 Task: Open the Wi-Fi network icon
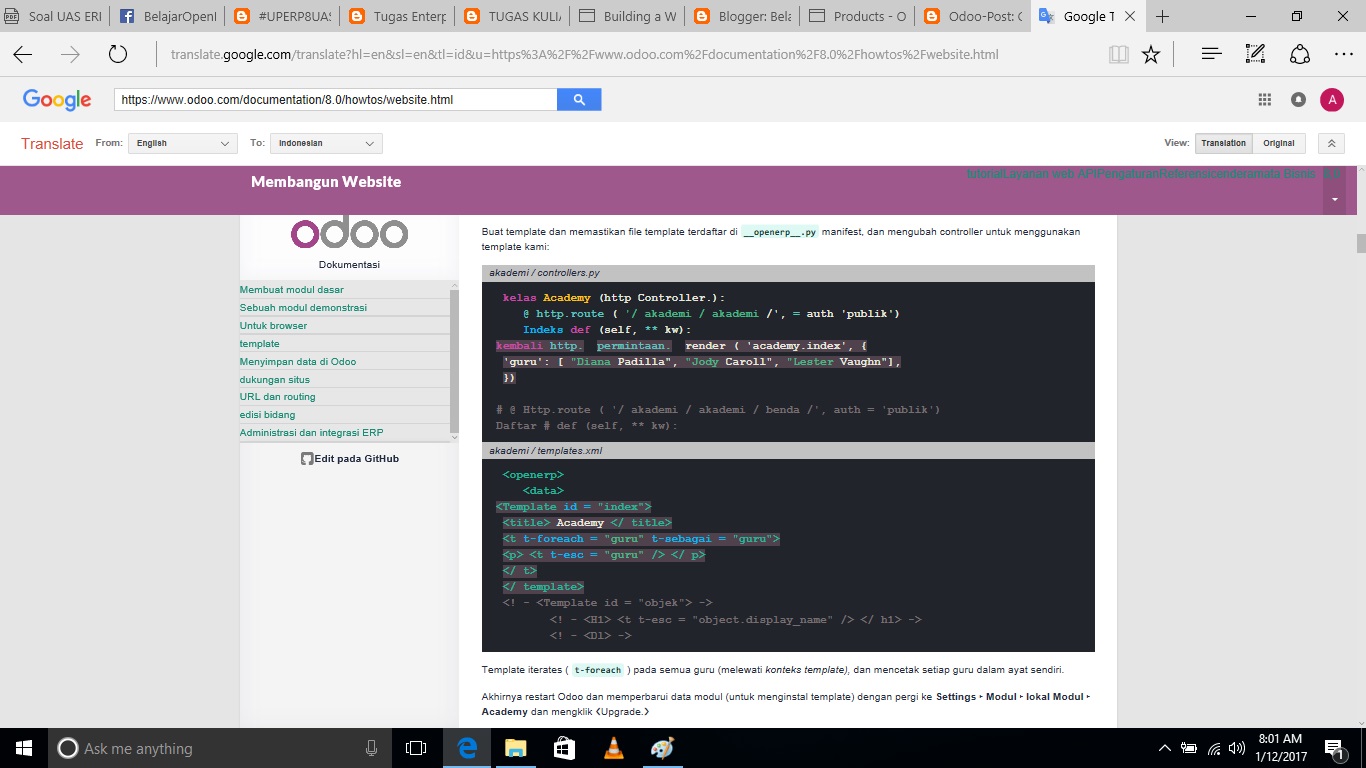click(x=1213, y=748)
